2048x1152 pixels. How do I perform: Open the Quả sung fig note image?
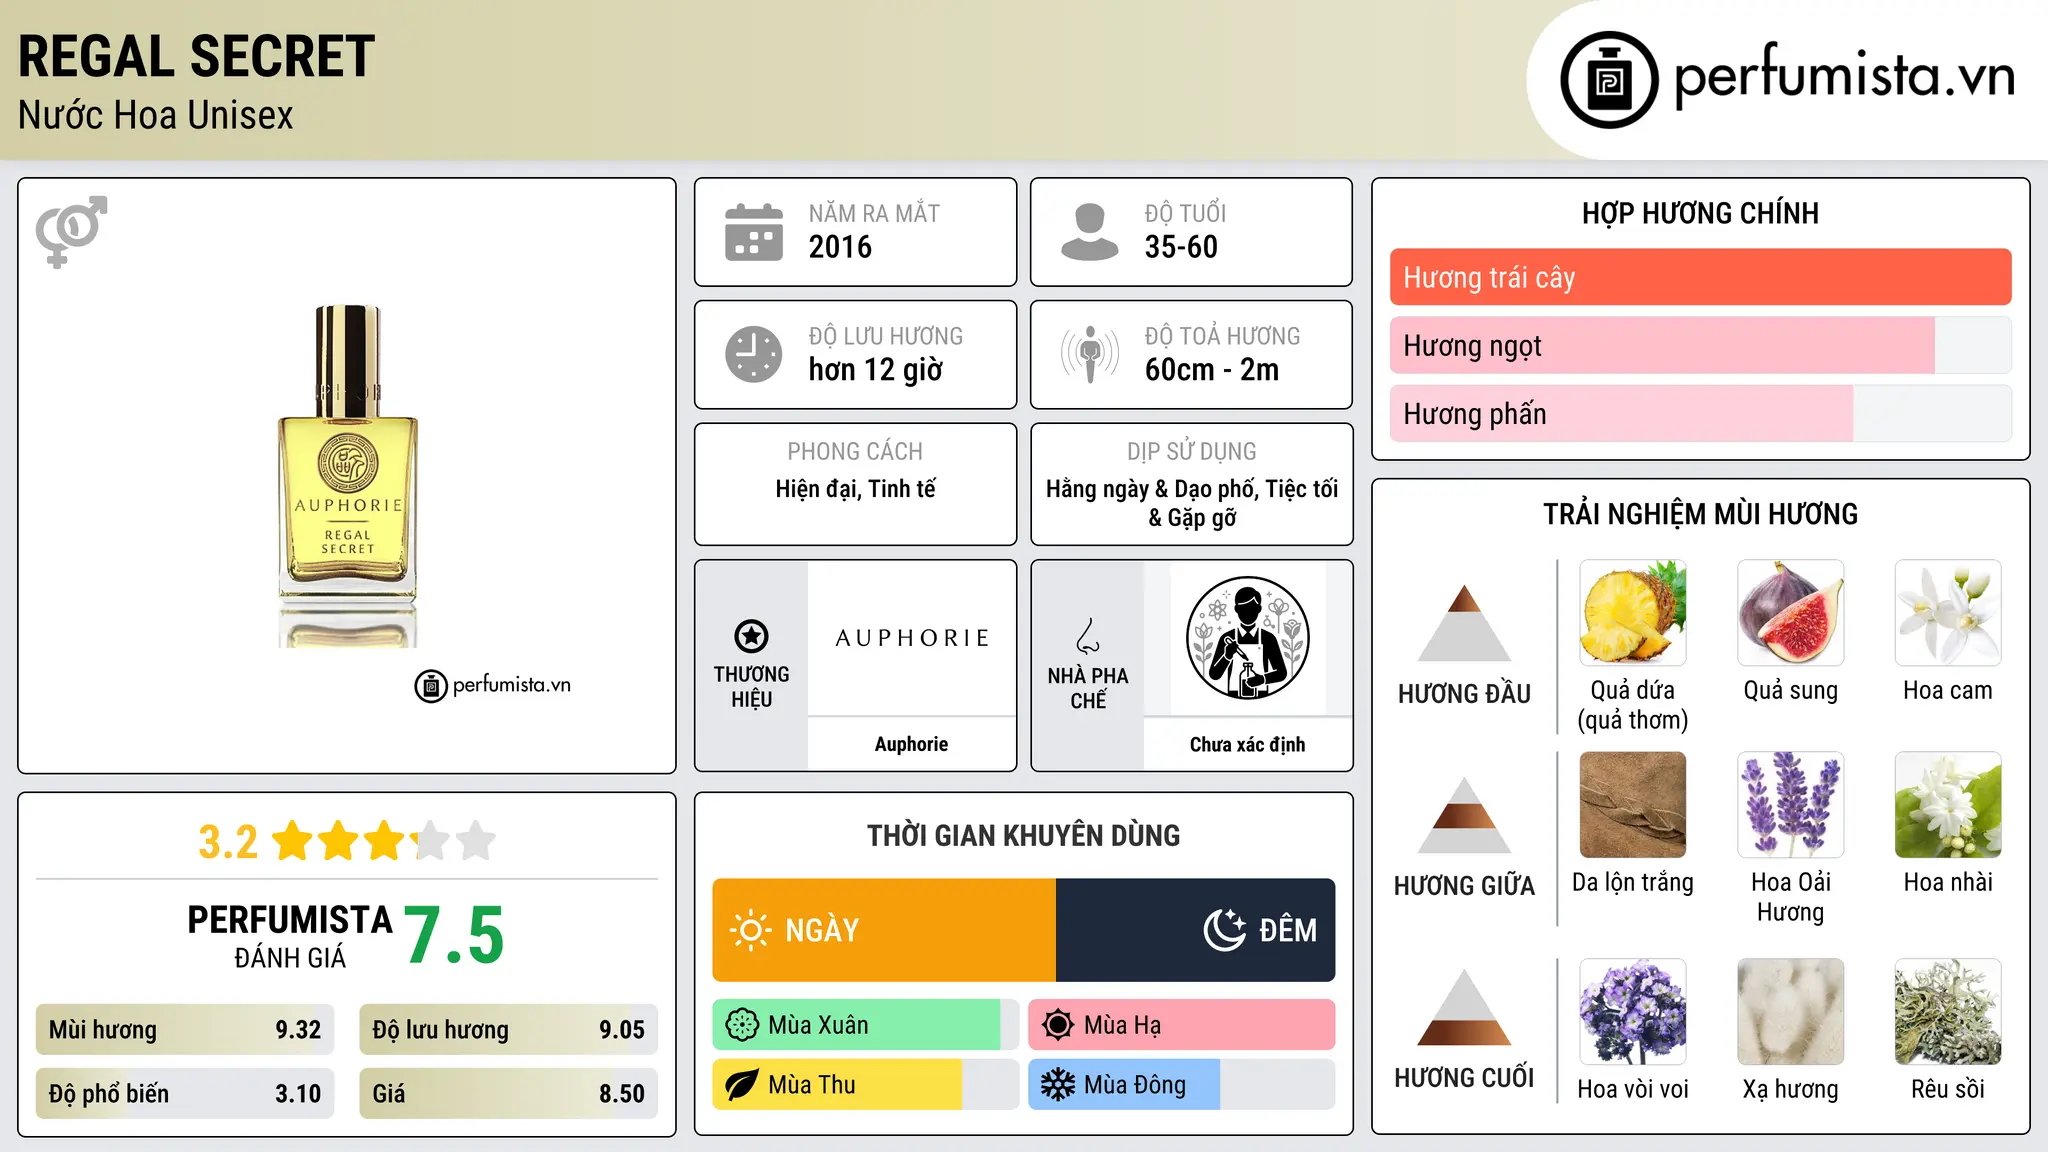pos(1791,613)
